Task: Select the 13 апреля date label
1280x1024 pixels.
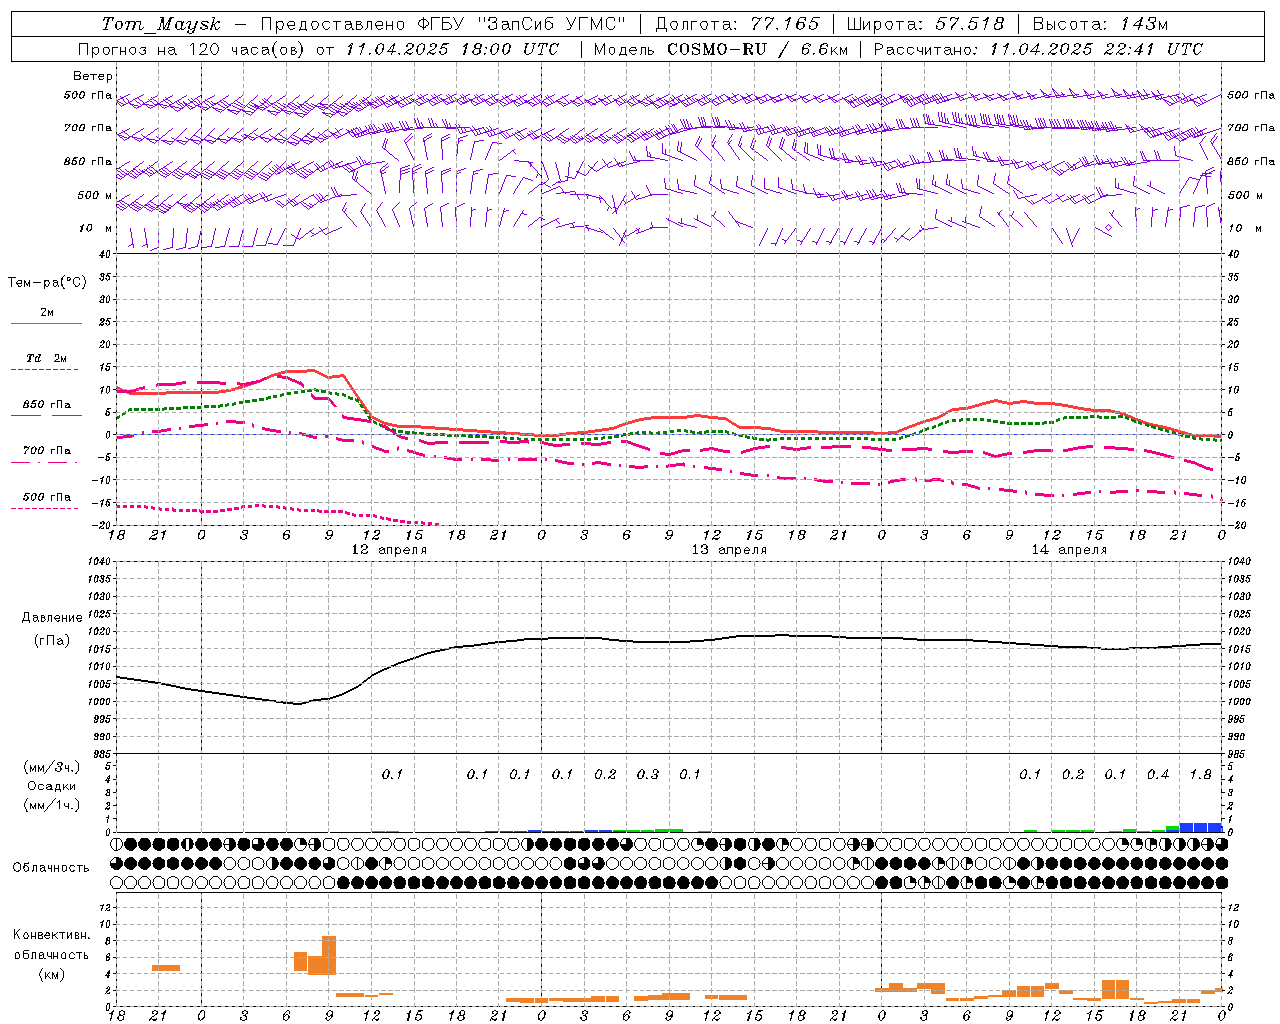Action: point(730,550)
